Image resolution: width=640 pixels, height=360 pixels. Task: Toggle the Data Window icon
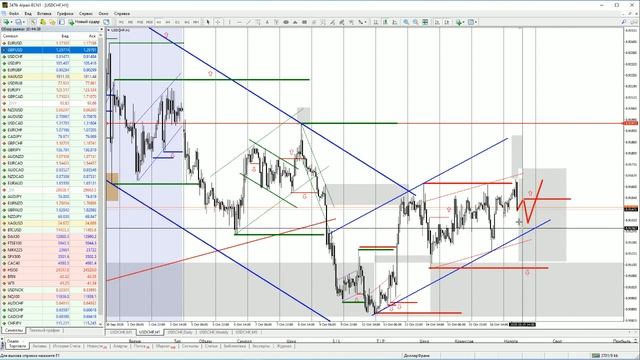[x=42, y=22]
